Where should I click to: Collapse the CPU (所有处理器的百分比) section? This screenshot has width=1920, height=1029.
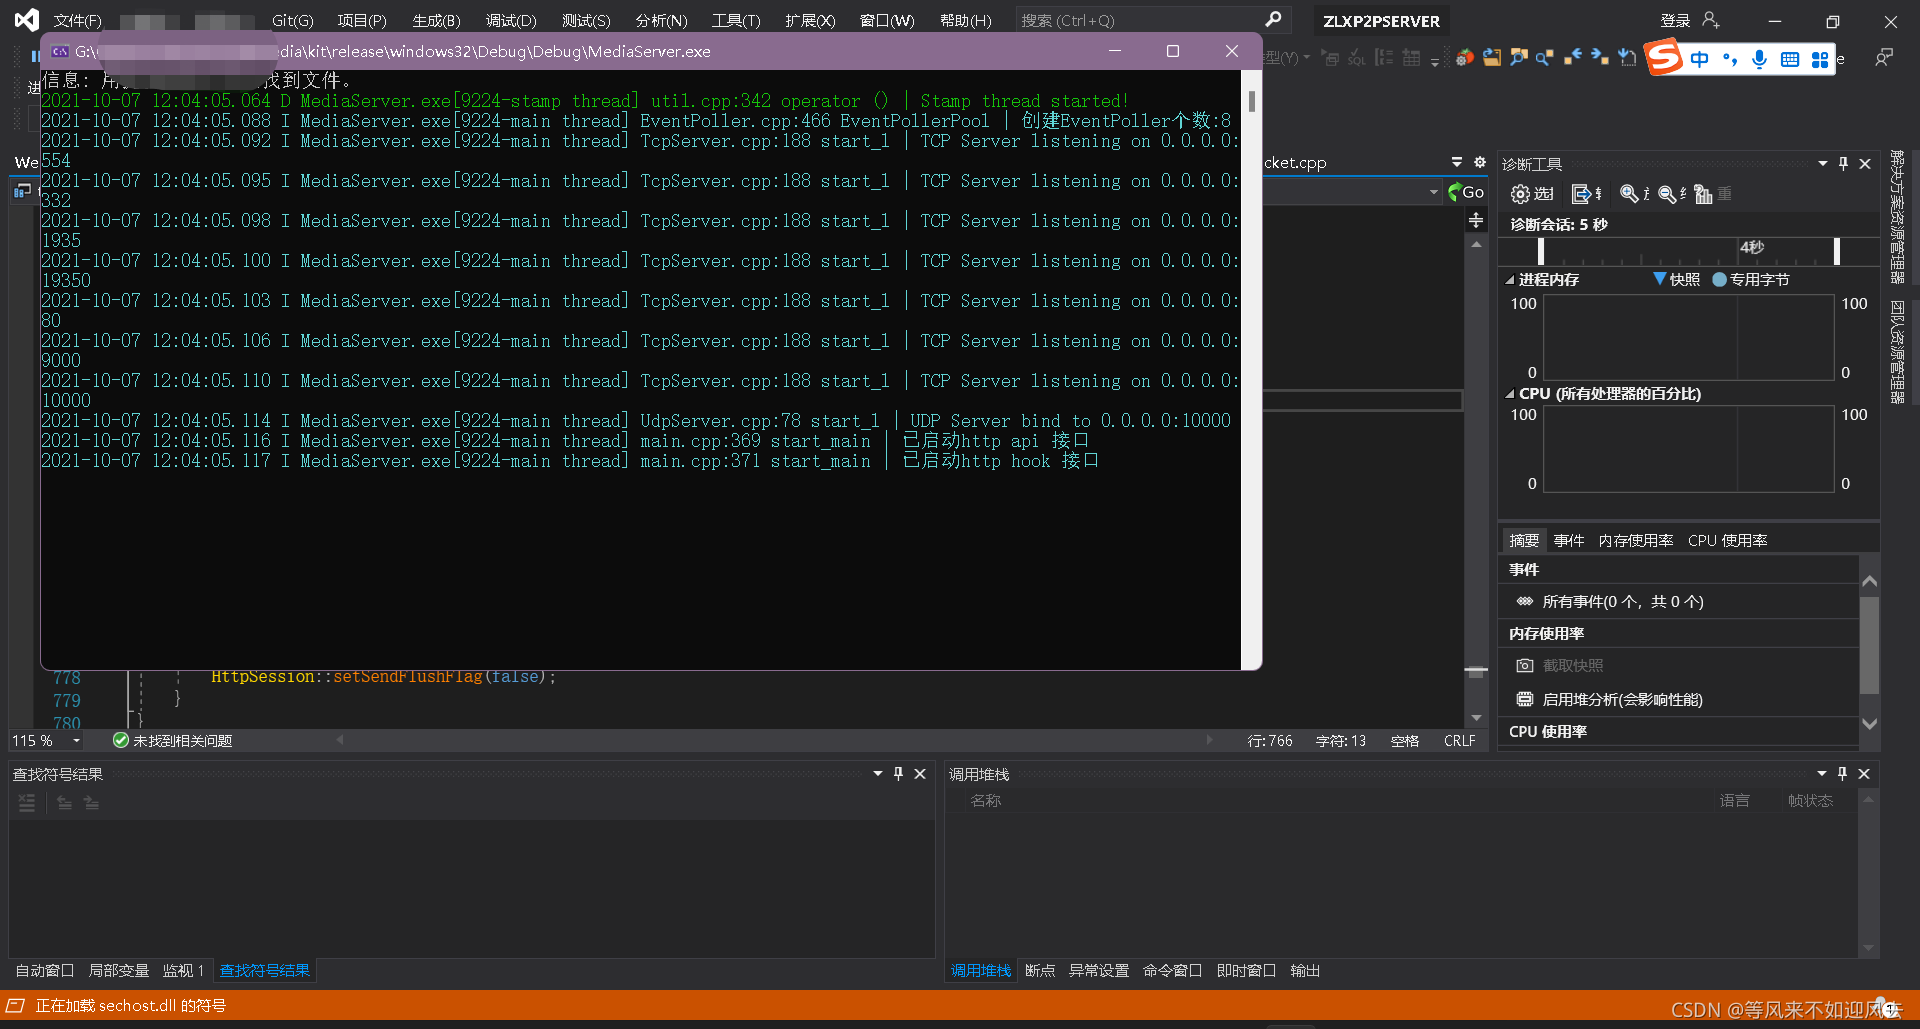(1510, 394)
